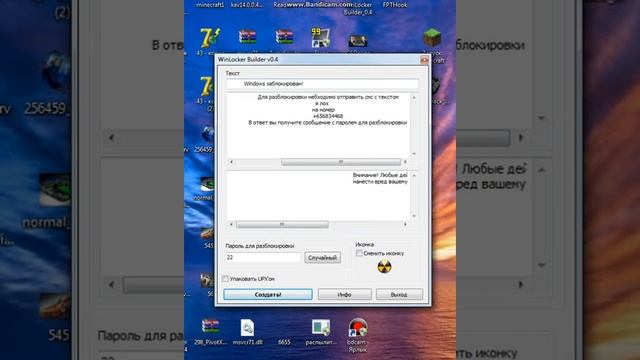Select the shortcut icon with yellow 99
This screenshot has width=640, height=360.
pos(320,38)
